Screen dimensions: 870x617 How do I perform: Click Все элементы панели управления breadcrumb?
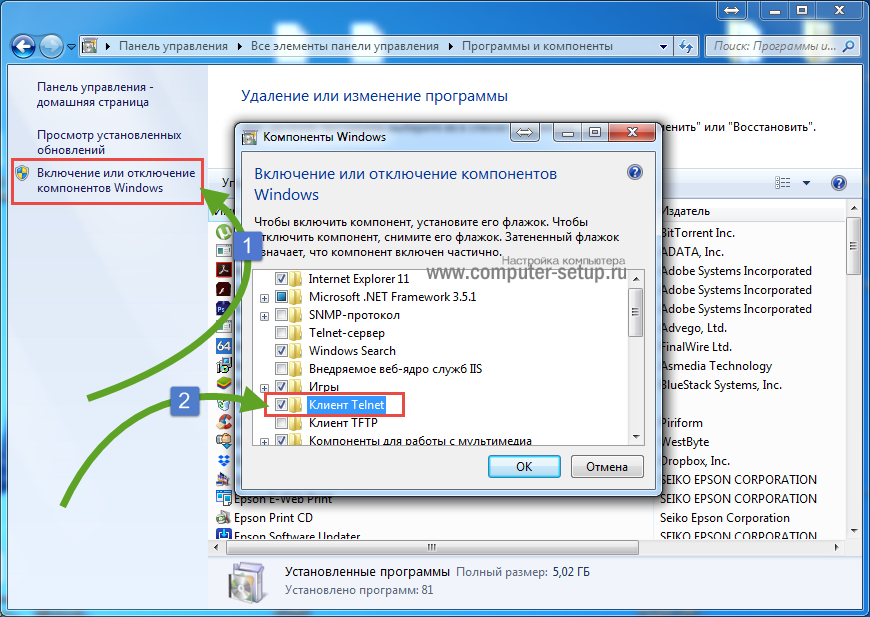click(345, 46)
